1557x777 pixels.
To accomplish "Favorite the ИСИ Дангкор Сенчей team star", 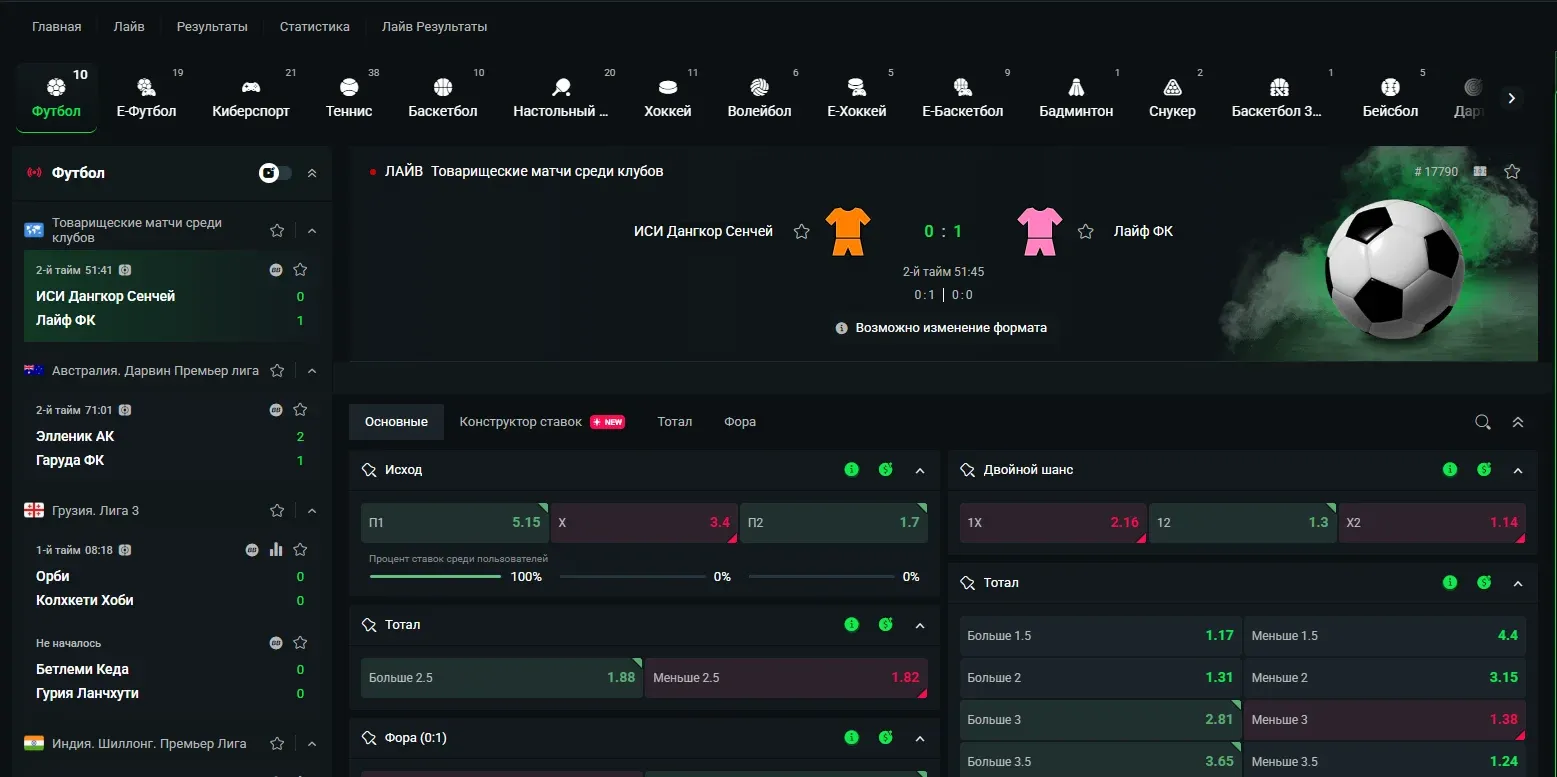I will 801,232.
